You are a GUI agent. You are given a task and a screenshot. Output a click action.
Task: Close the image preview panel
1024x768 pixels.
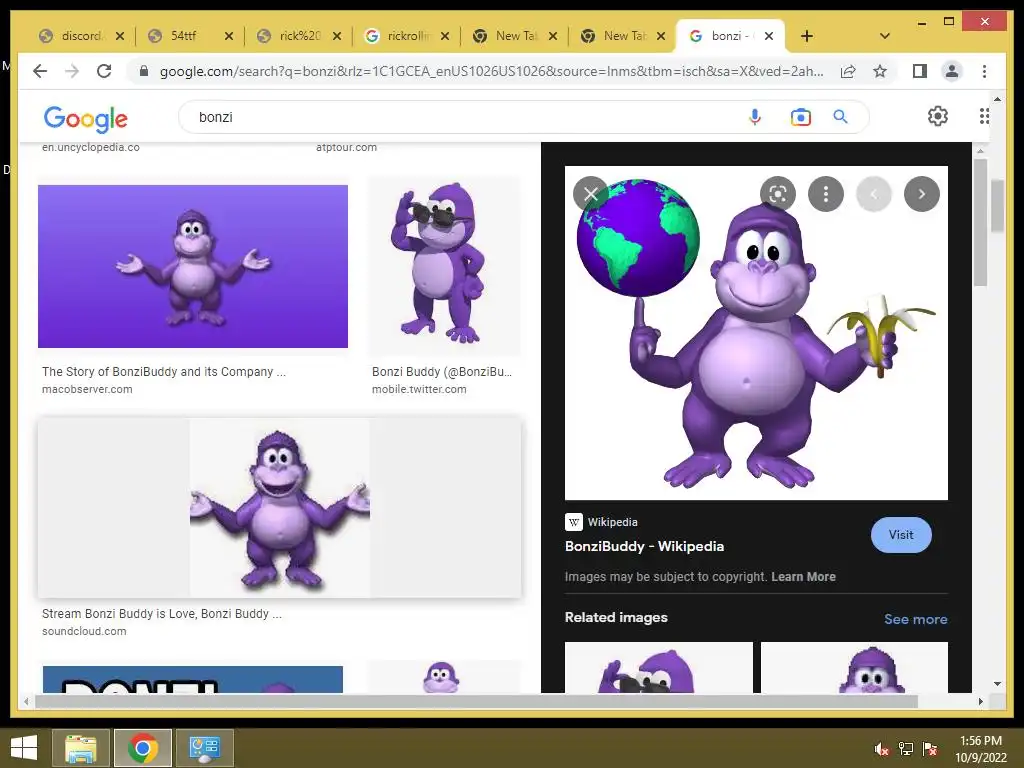(591, 194)
